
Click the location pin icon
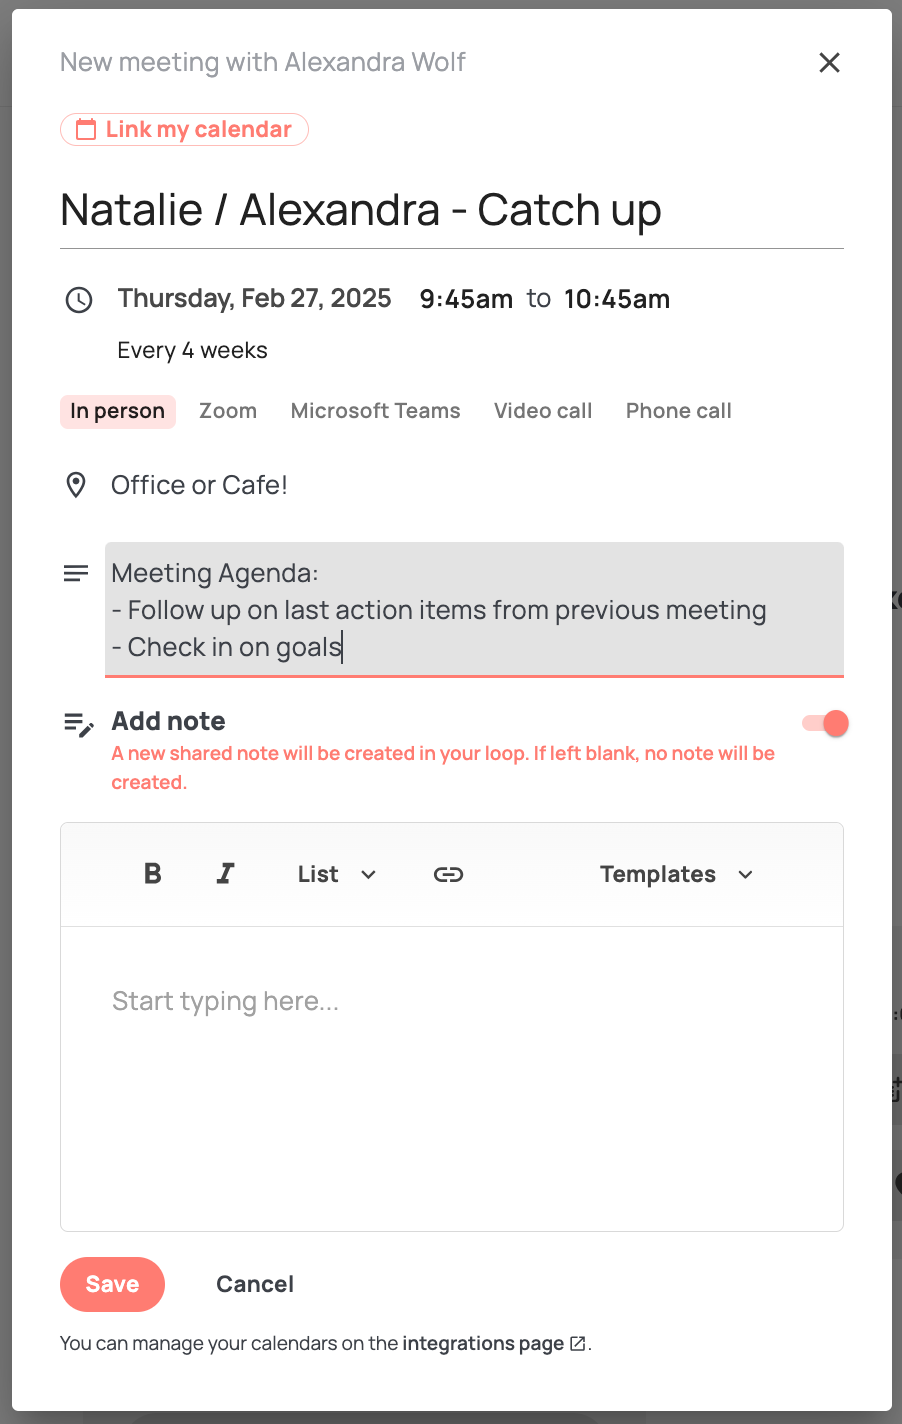(76, 485)
